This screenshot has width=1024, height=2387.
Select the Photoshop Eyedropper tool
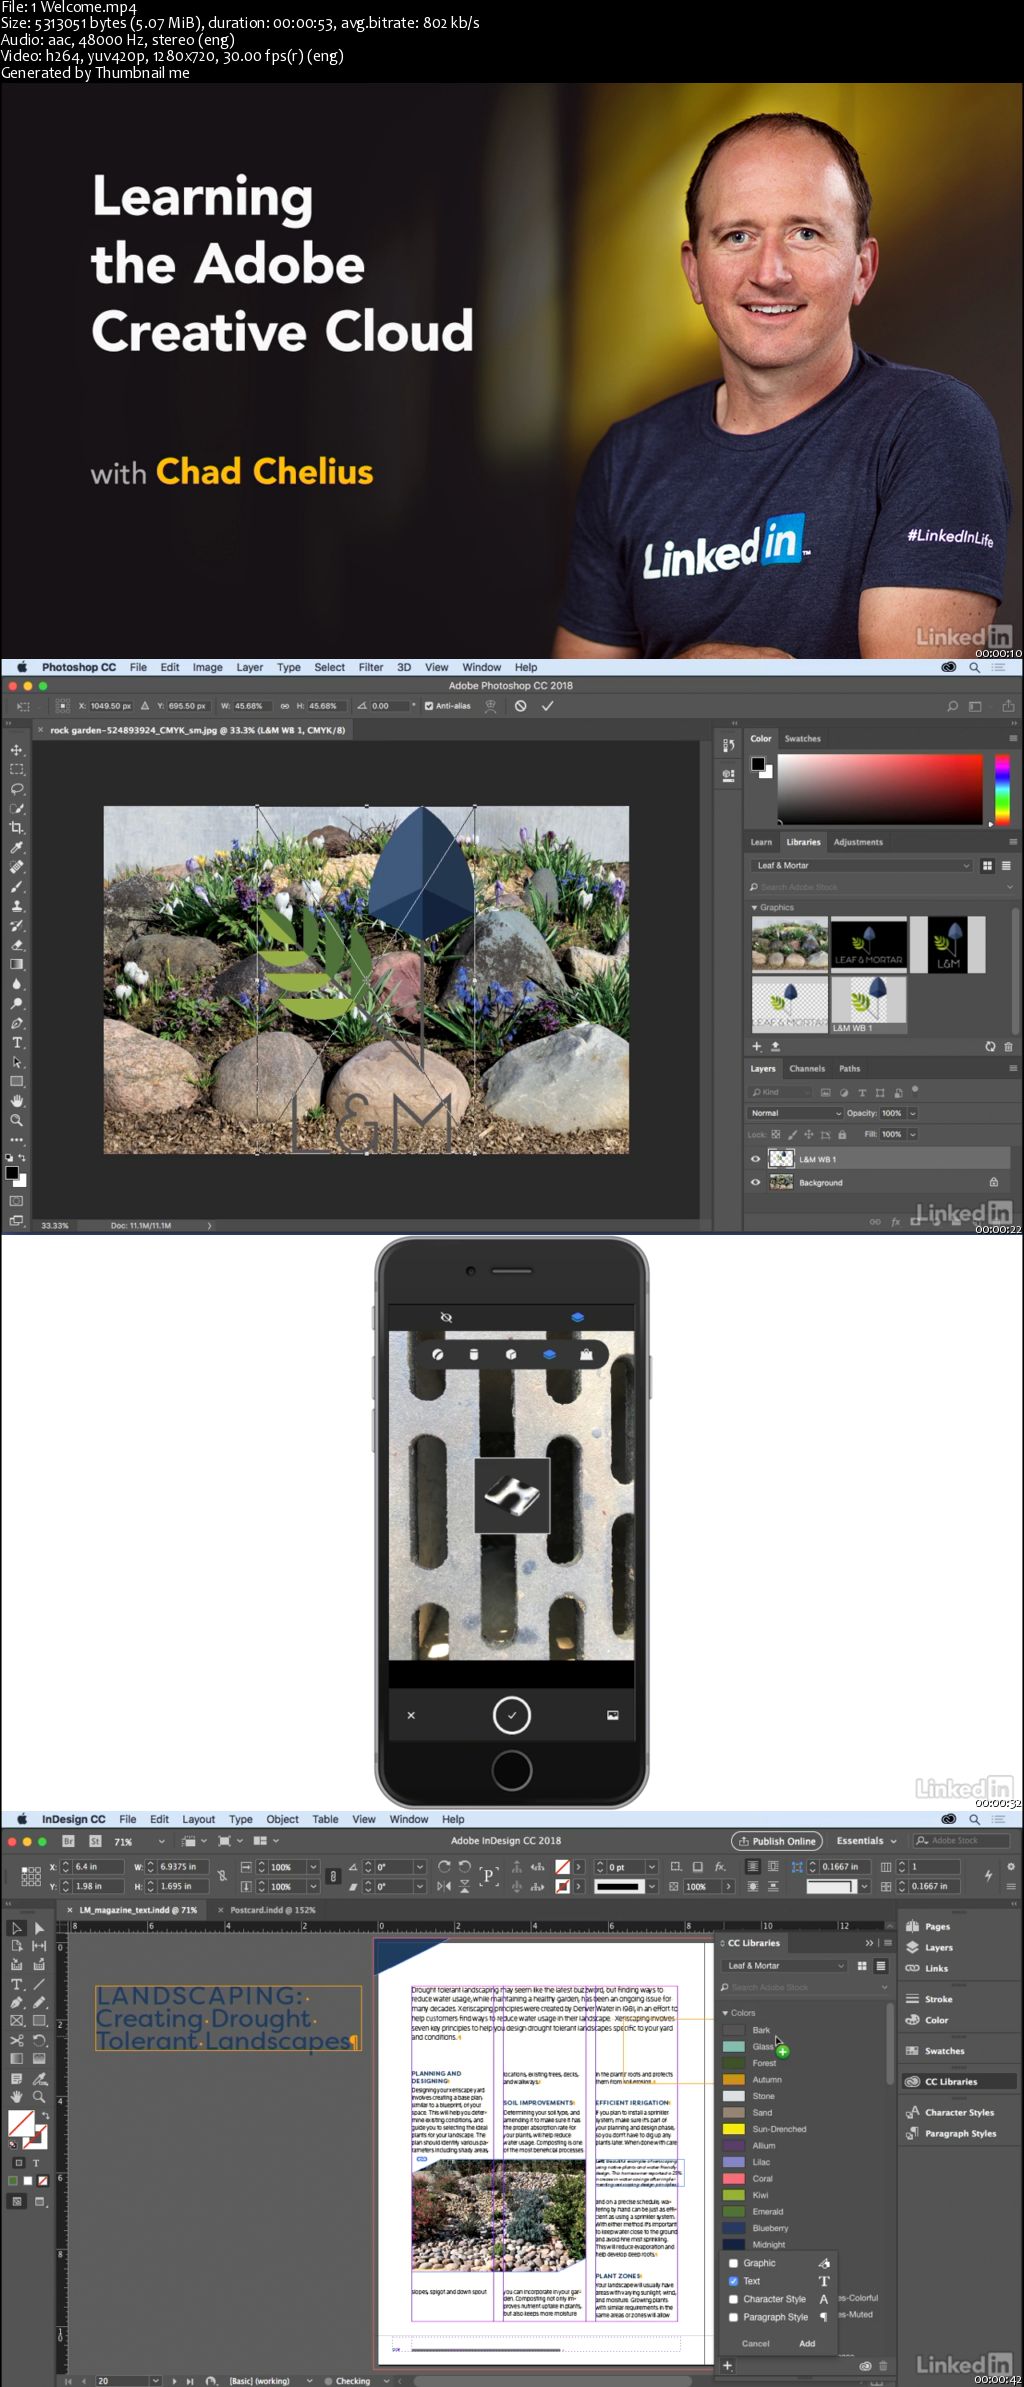pos(16,848)
